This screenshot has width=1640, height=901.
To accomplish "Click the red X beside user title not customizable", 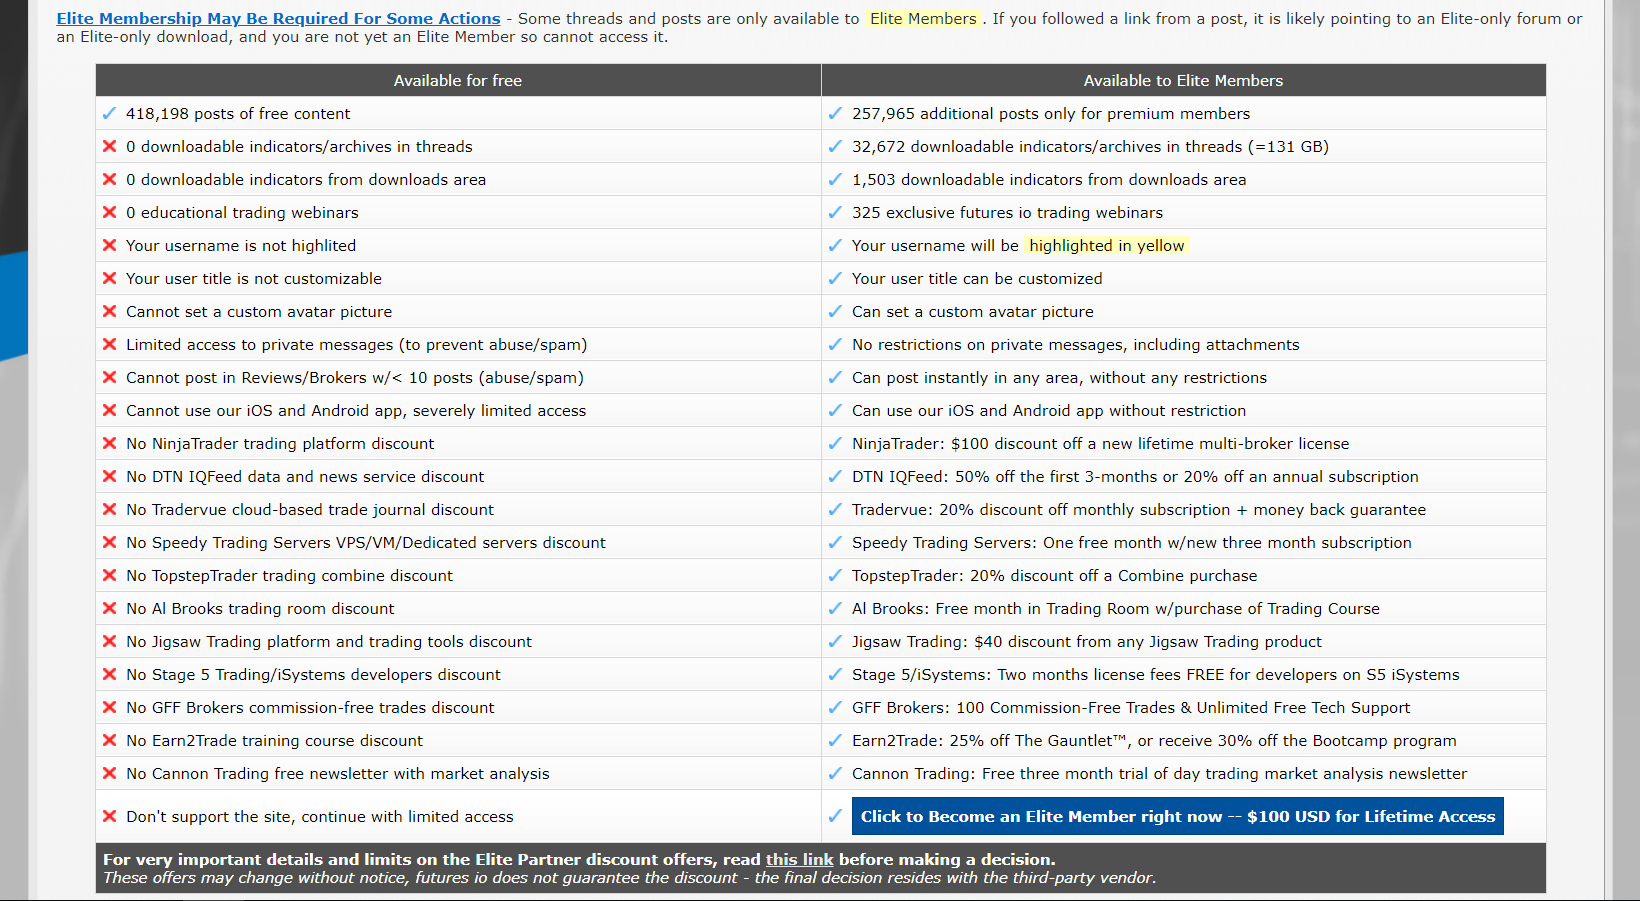I will (110, 278).
